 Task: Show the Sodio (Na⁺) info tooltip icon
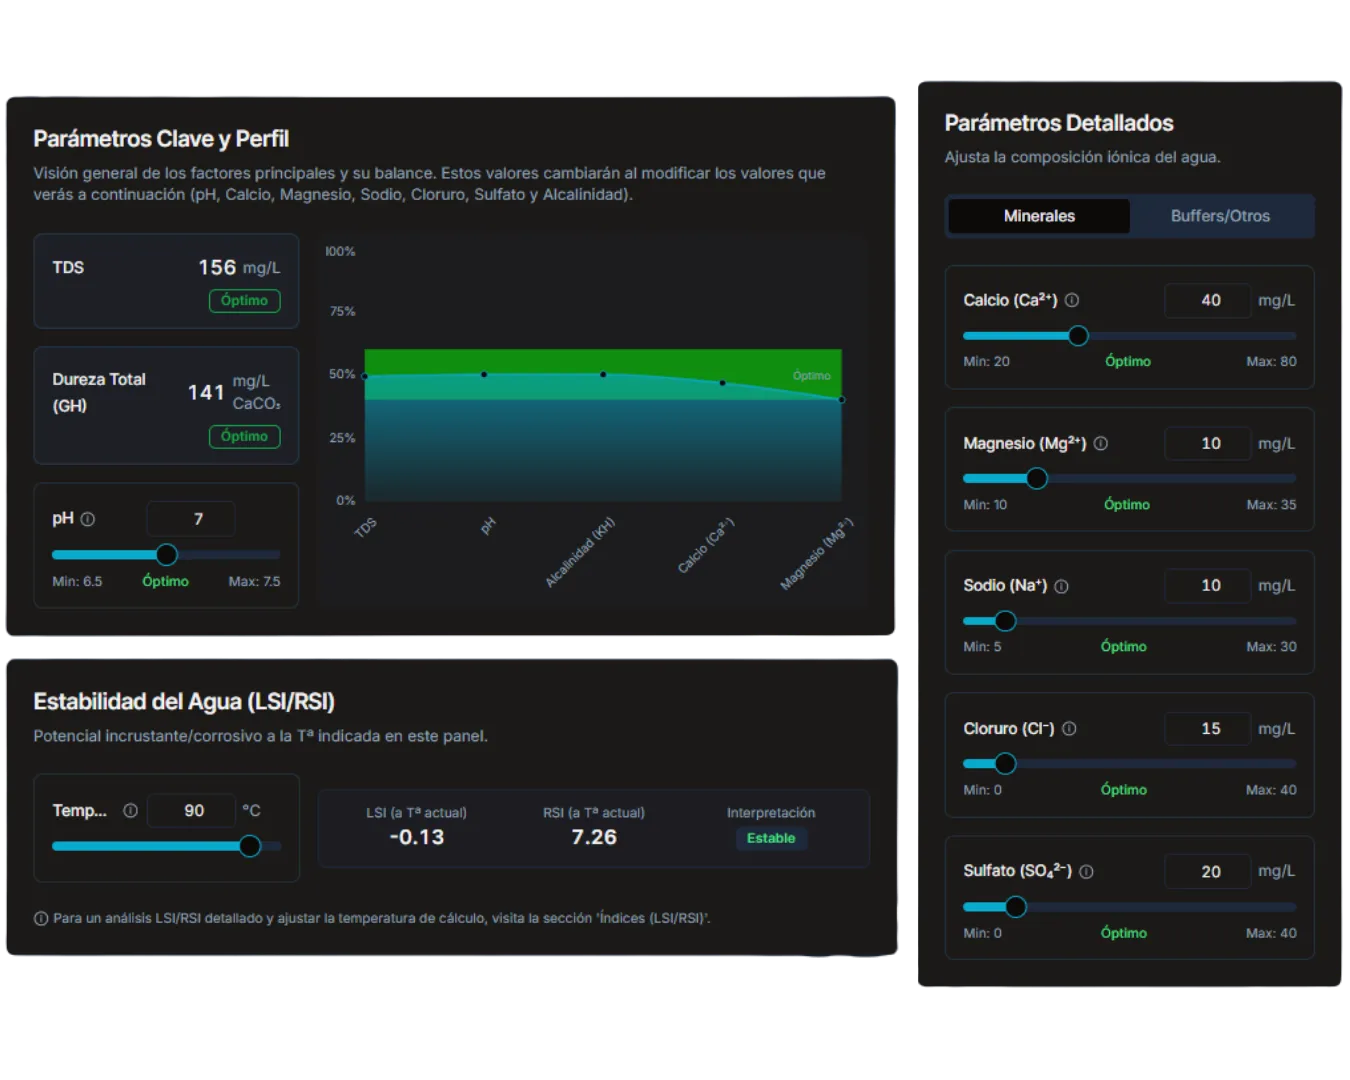pos(1062,586)
